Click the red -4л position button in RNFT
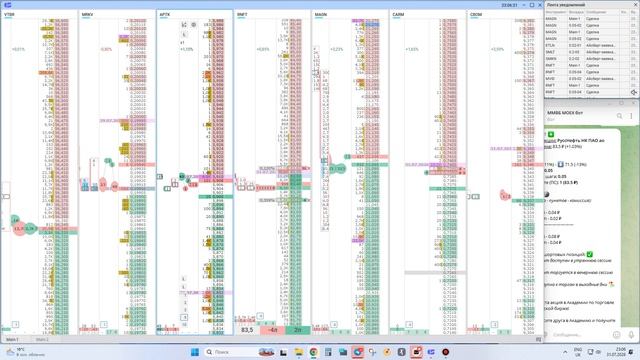 [272, 330]
